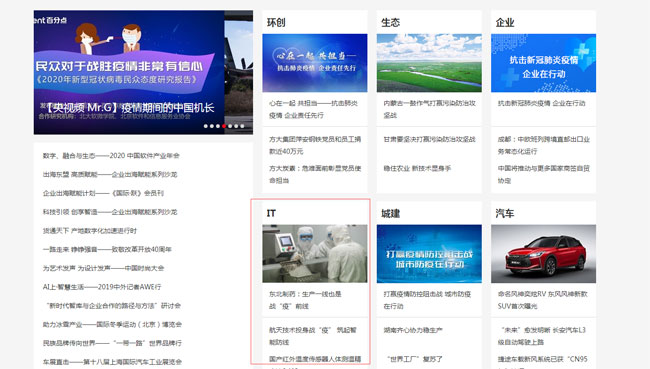Click the 抗击新冠肺炎疫情 企业在行动 image
The image size is (650, 369).
click(x=543, y=63)
